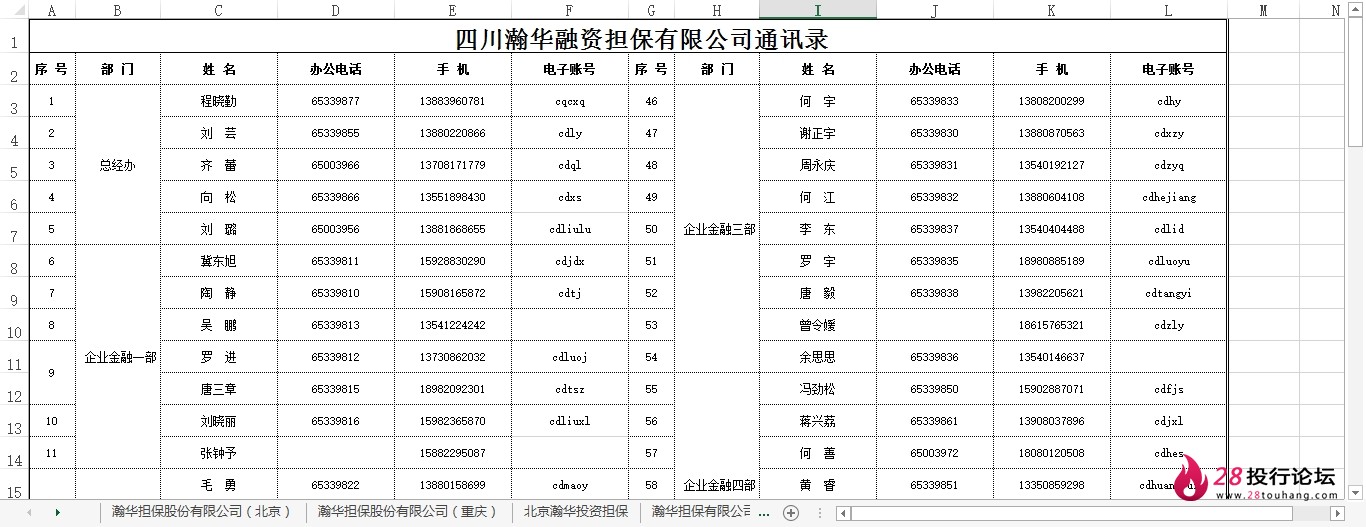Open the 瀚华担保股份有限公司（重庆） sheet tab
Viewport: 1366px width, 527px height.
coord(408,512)
